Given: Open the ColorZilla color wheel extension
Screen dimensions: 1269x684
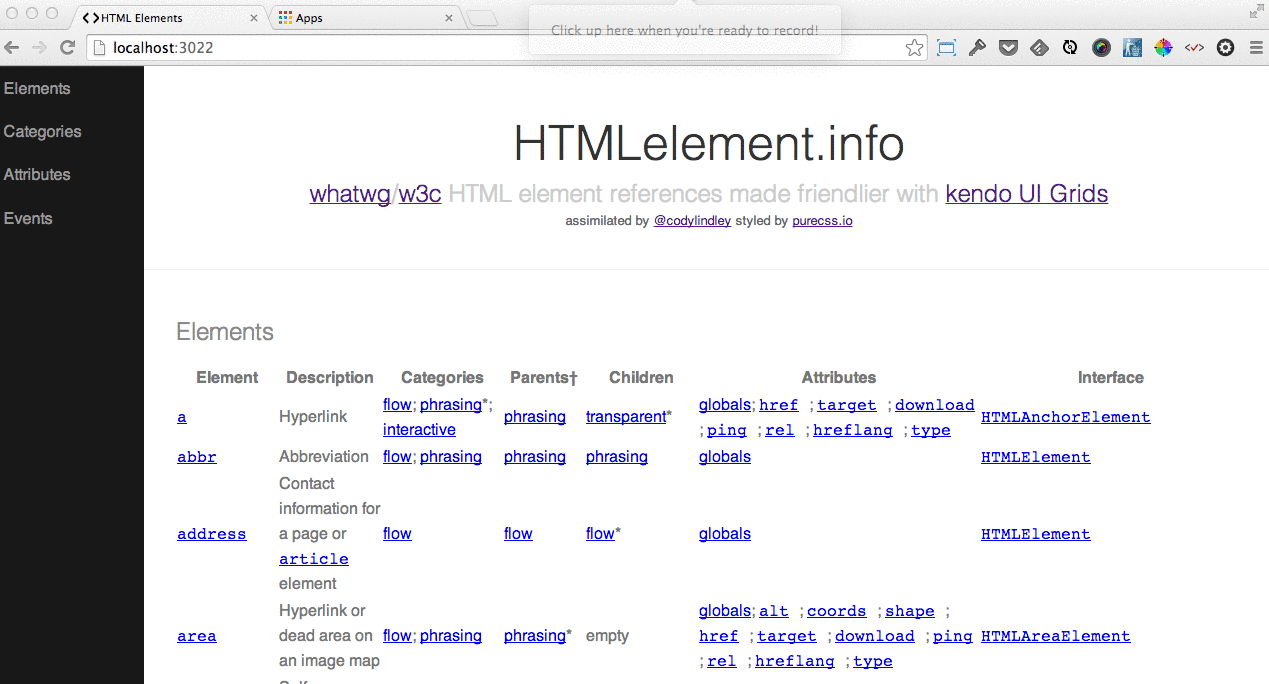Looking at the screenshot, I should pyautogui.click(x=1163, y=47).
